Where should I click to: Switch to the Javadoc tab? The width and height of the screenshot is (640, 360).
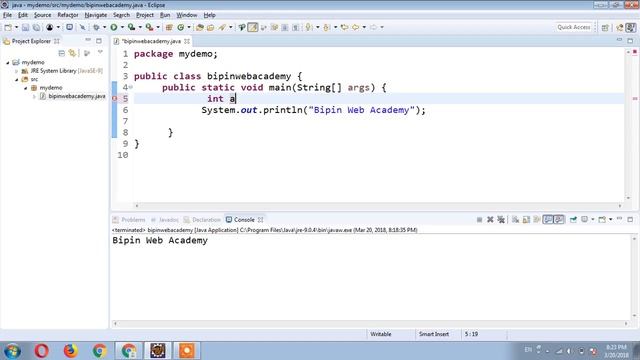pyautogui.click(x=164, y=220)
